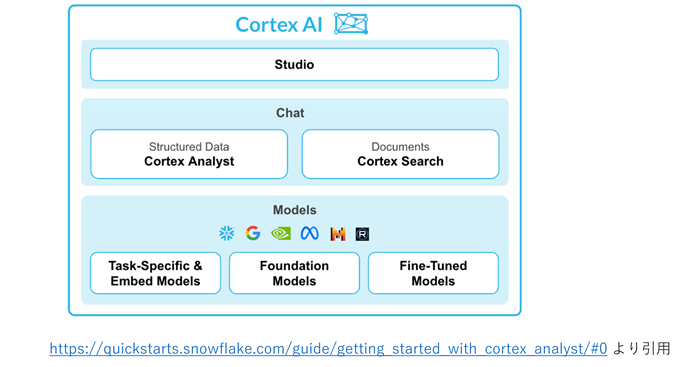Click the Models section heading
This screenshot has width=680, height=367.
294,210
